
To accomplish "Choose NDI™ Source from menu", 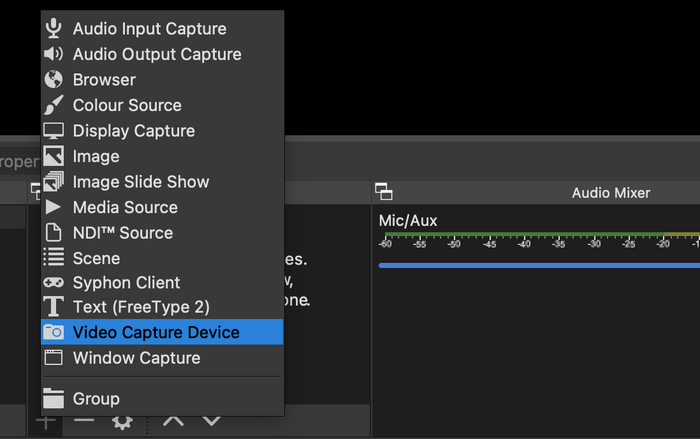I will click(x=122, y=233).
